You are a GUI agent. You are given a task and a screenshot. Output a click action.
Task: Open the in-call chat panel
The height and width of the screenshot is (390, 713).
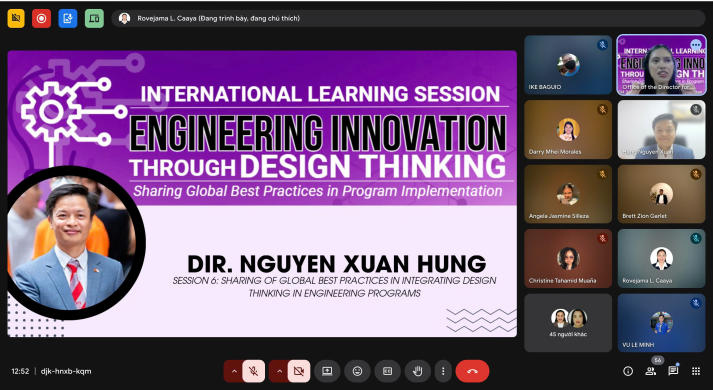[673, 371]
